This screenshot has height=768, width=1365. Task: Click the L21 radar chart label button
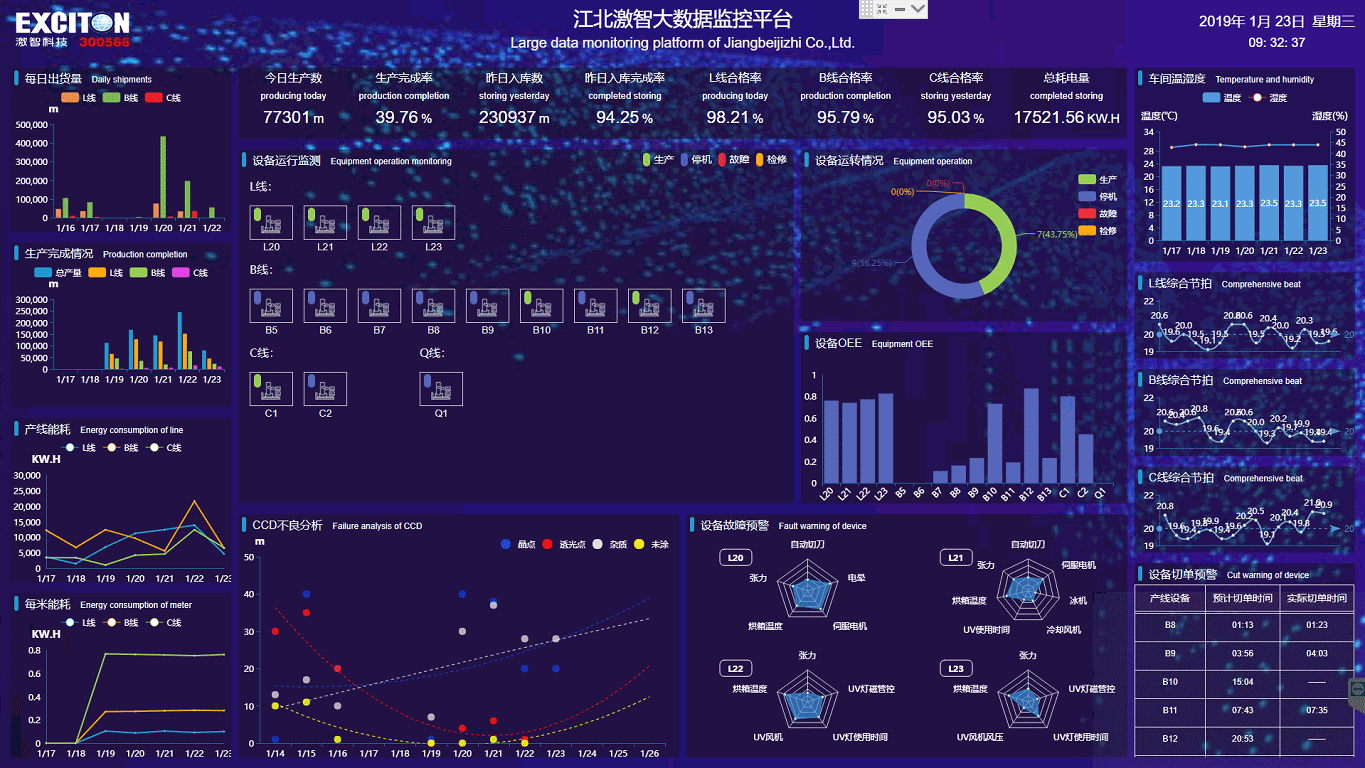click(x=956, y=558)
